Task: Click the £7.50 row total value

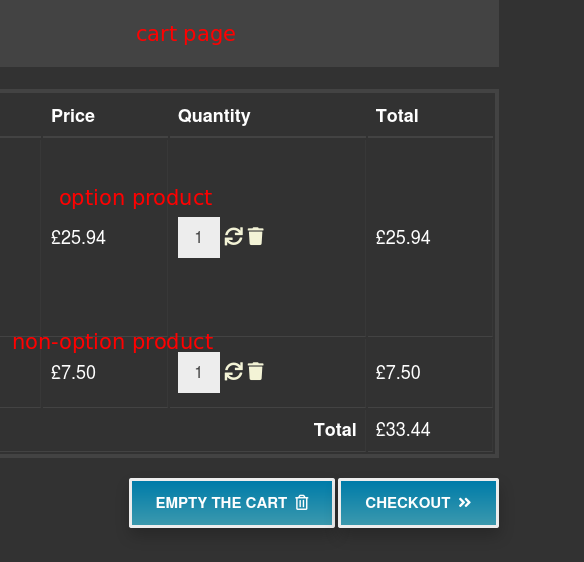Action: (x=398, y=372)
